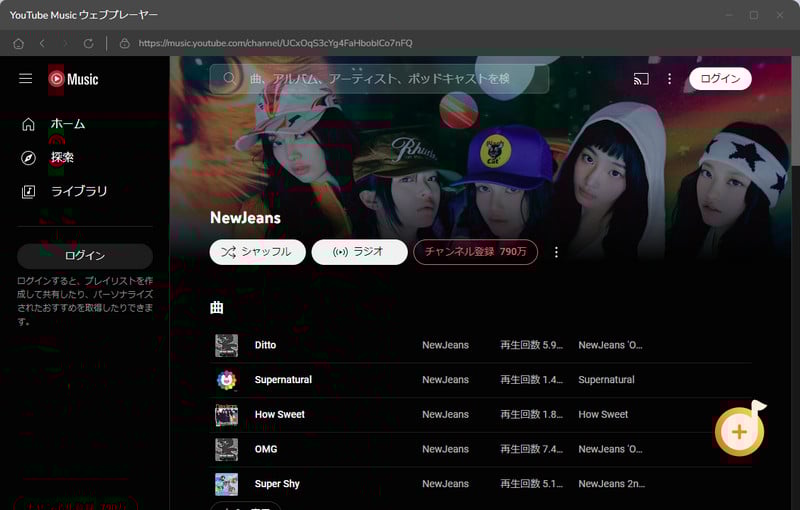Click the 再生回数 7.4... play count
This screenshot has height=510, width=800.
click(x=531, y=449)
